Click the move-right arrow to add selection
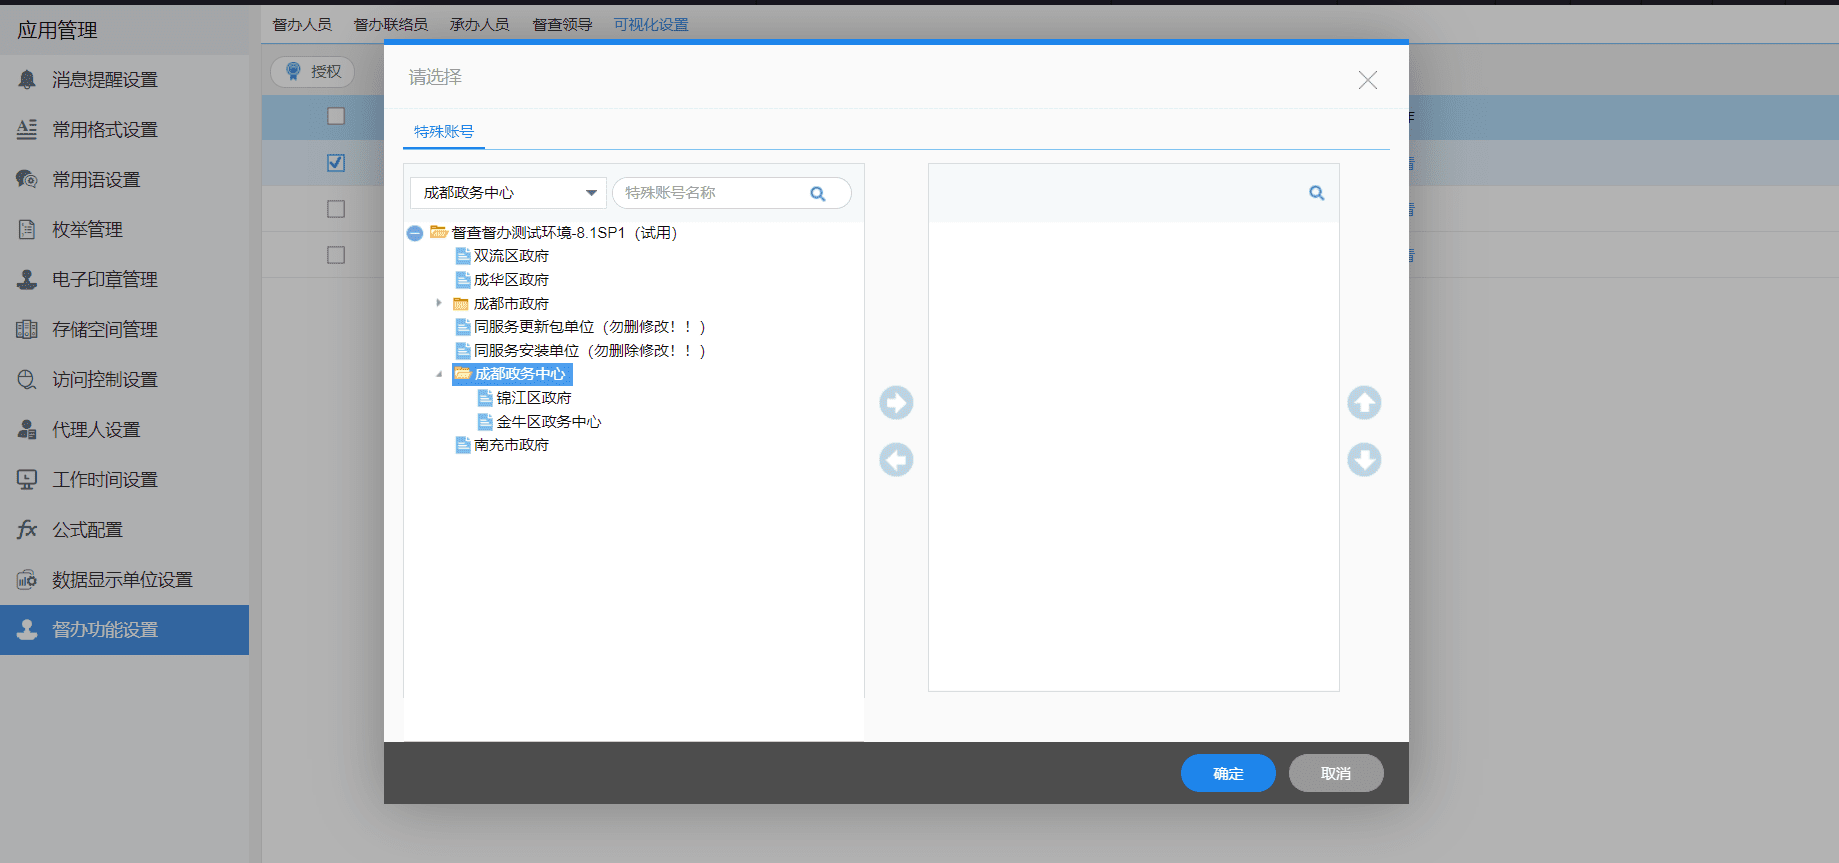Viewport: 1839px width, 863px height. (x=896, y=403)
